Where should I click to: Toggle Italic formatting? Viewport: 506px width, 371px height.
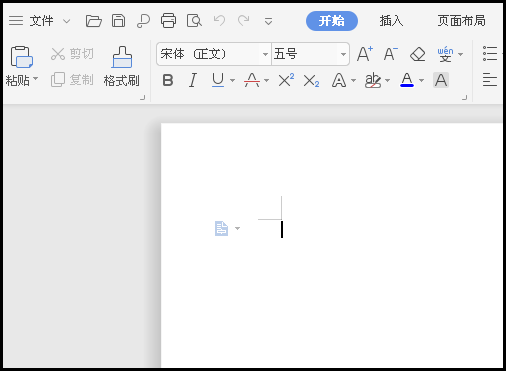[193, 80]
